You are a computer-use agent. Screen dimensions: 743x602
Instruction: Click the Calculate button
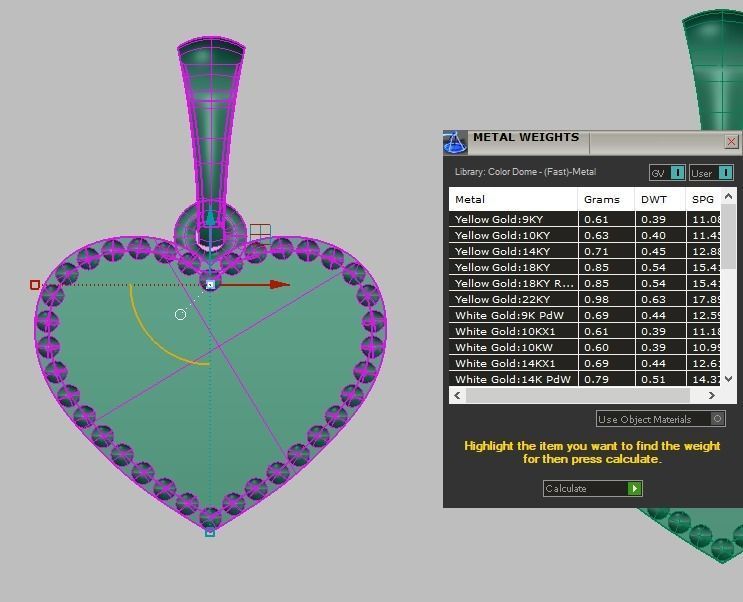tap(593, 488)
